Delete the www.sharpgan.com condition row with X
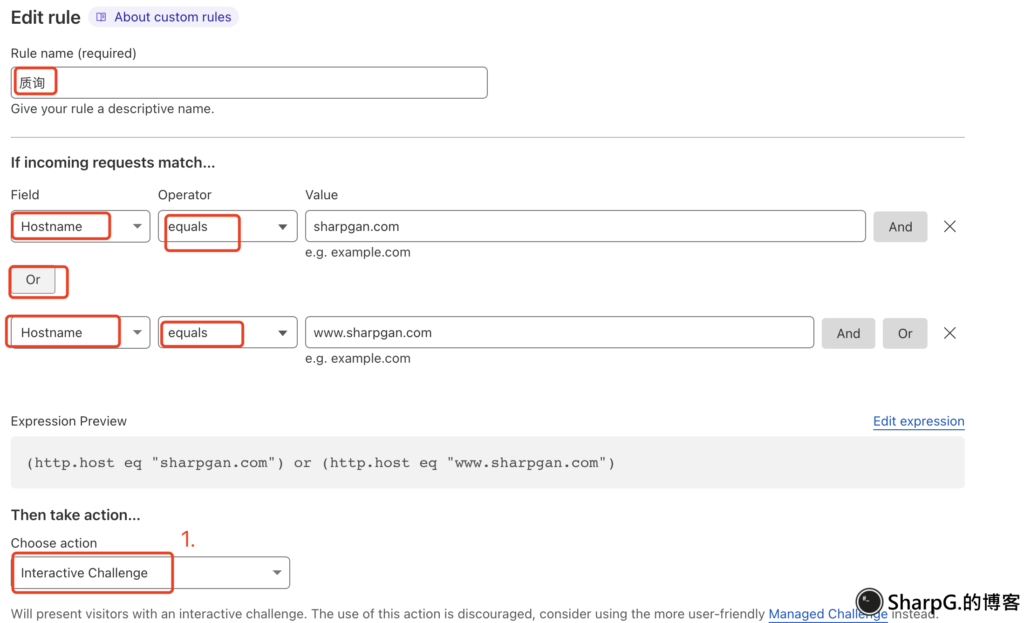 click(x=949, y=333)
